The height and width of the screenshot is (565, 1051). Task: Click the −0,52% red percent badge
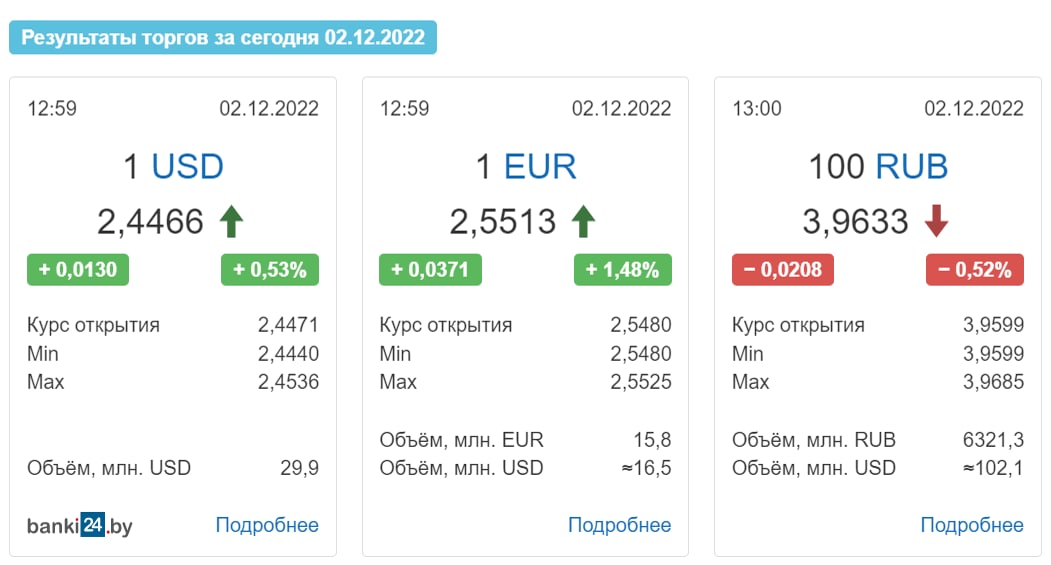point(975,269)
